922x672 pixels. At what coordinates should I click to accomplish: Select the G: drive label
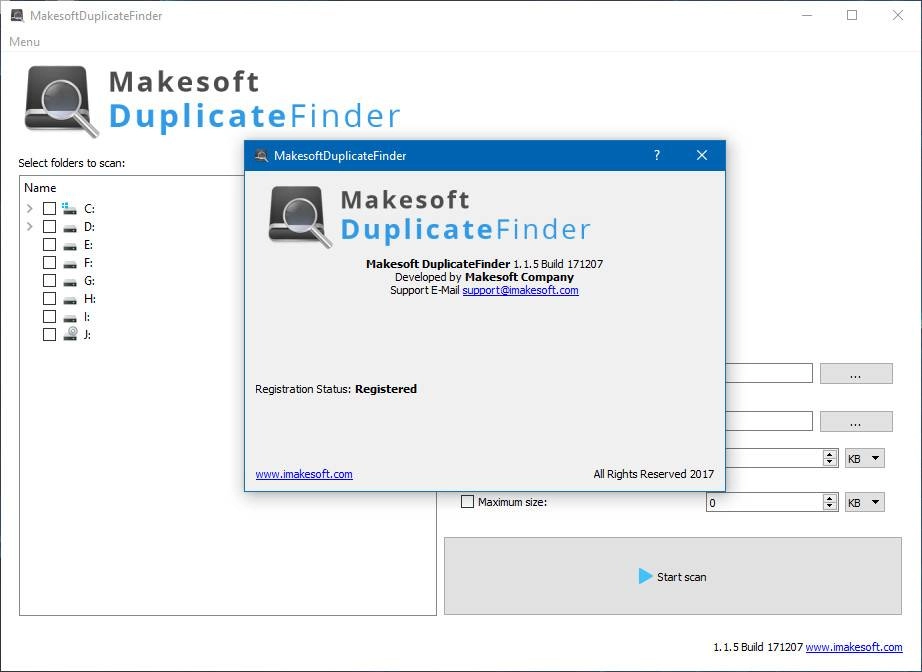(x=89, y=280)
